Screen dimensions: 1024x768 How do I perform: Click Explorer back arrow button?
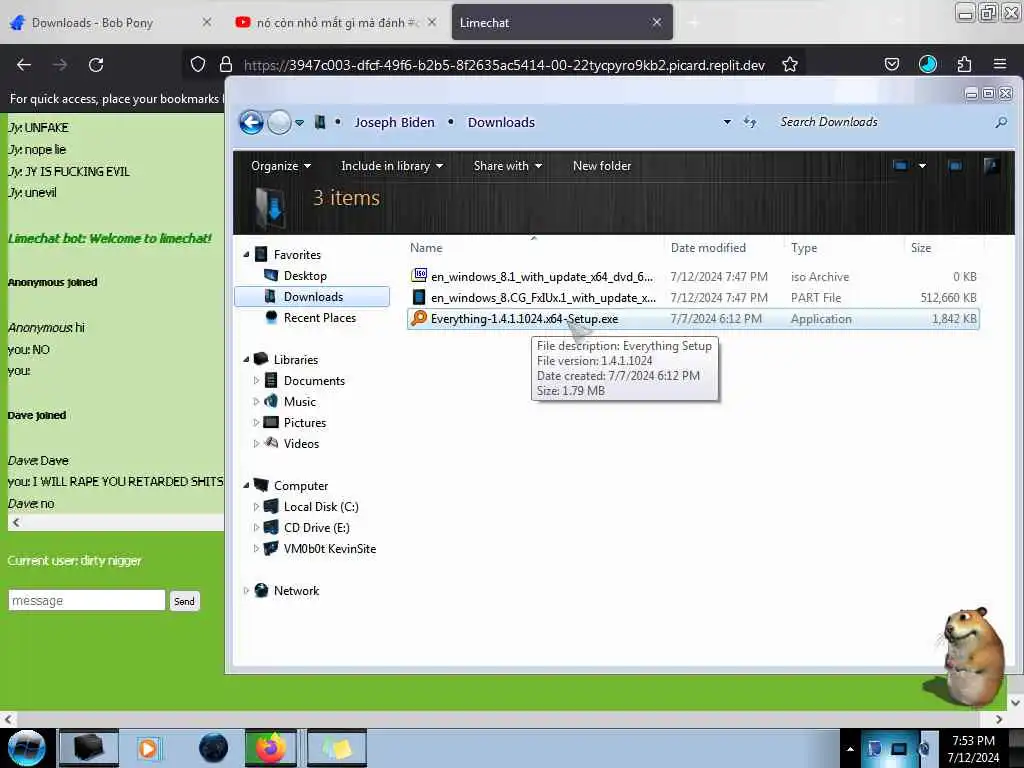[x=251, y=122]
